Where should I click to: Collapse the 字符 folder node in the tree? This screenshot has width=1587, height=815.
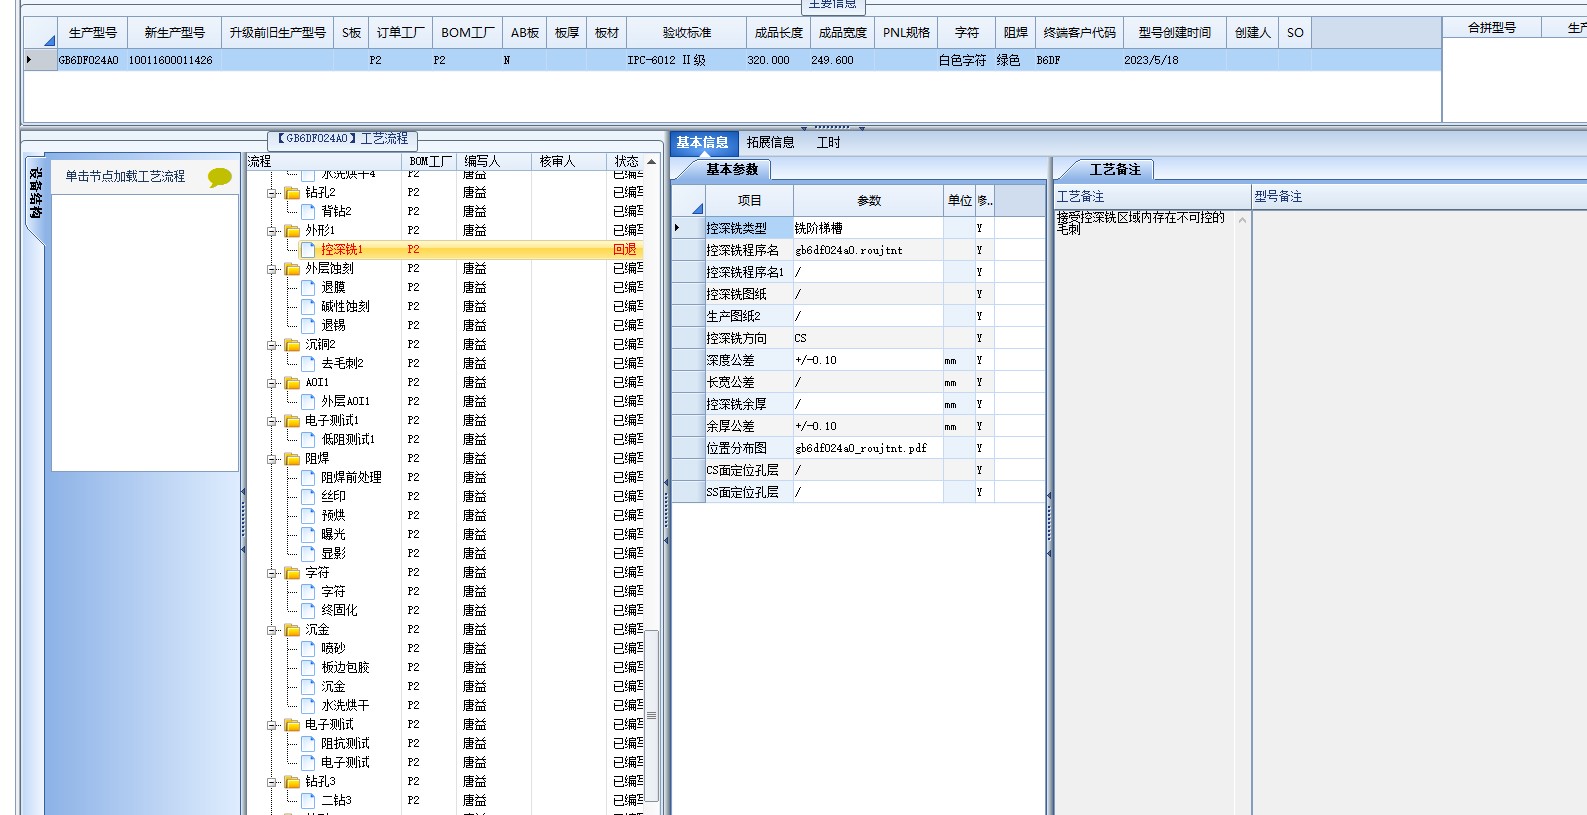(x=272, y=573)
